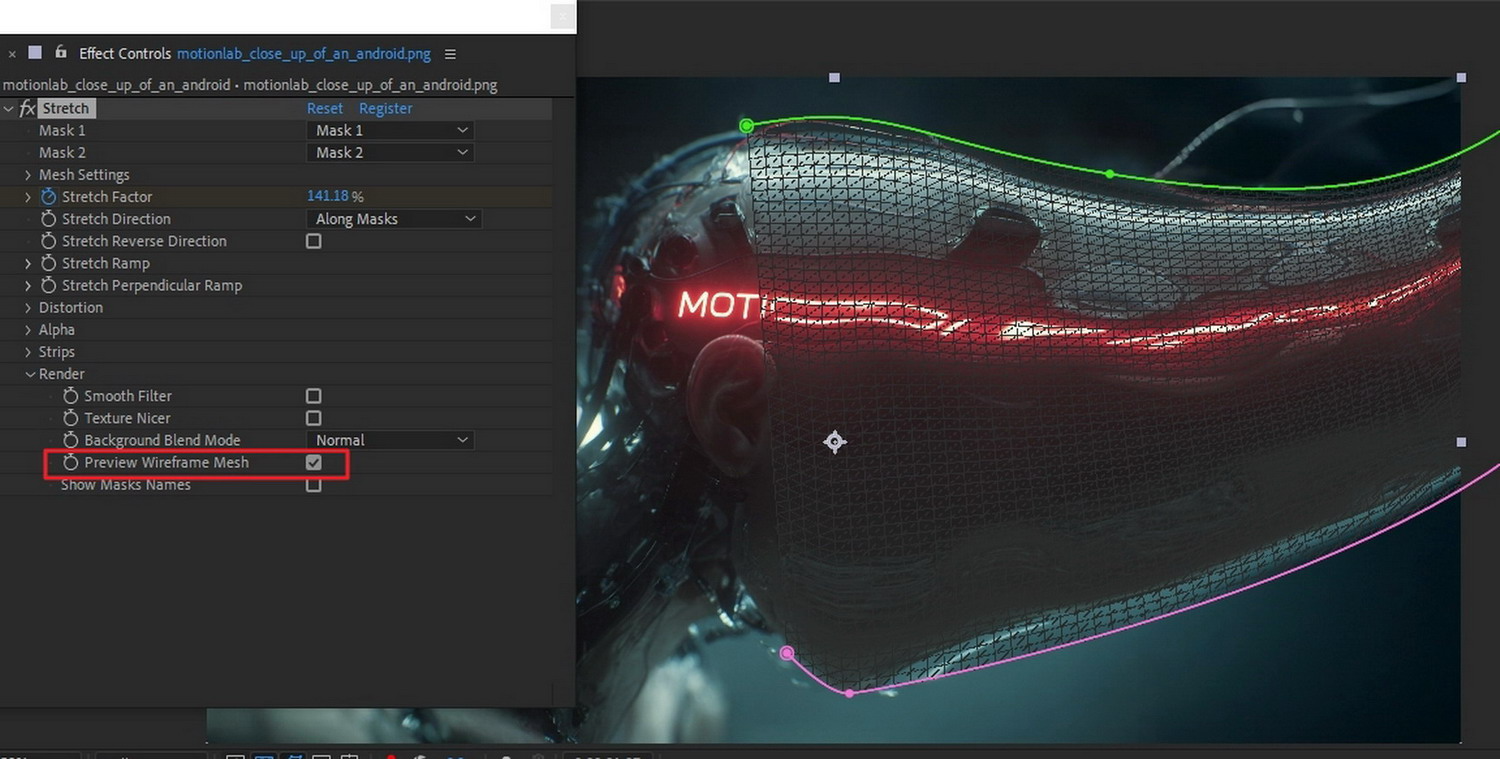Expand the Stretch Perpendicular Ramp property

coord(28,285)
